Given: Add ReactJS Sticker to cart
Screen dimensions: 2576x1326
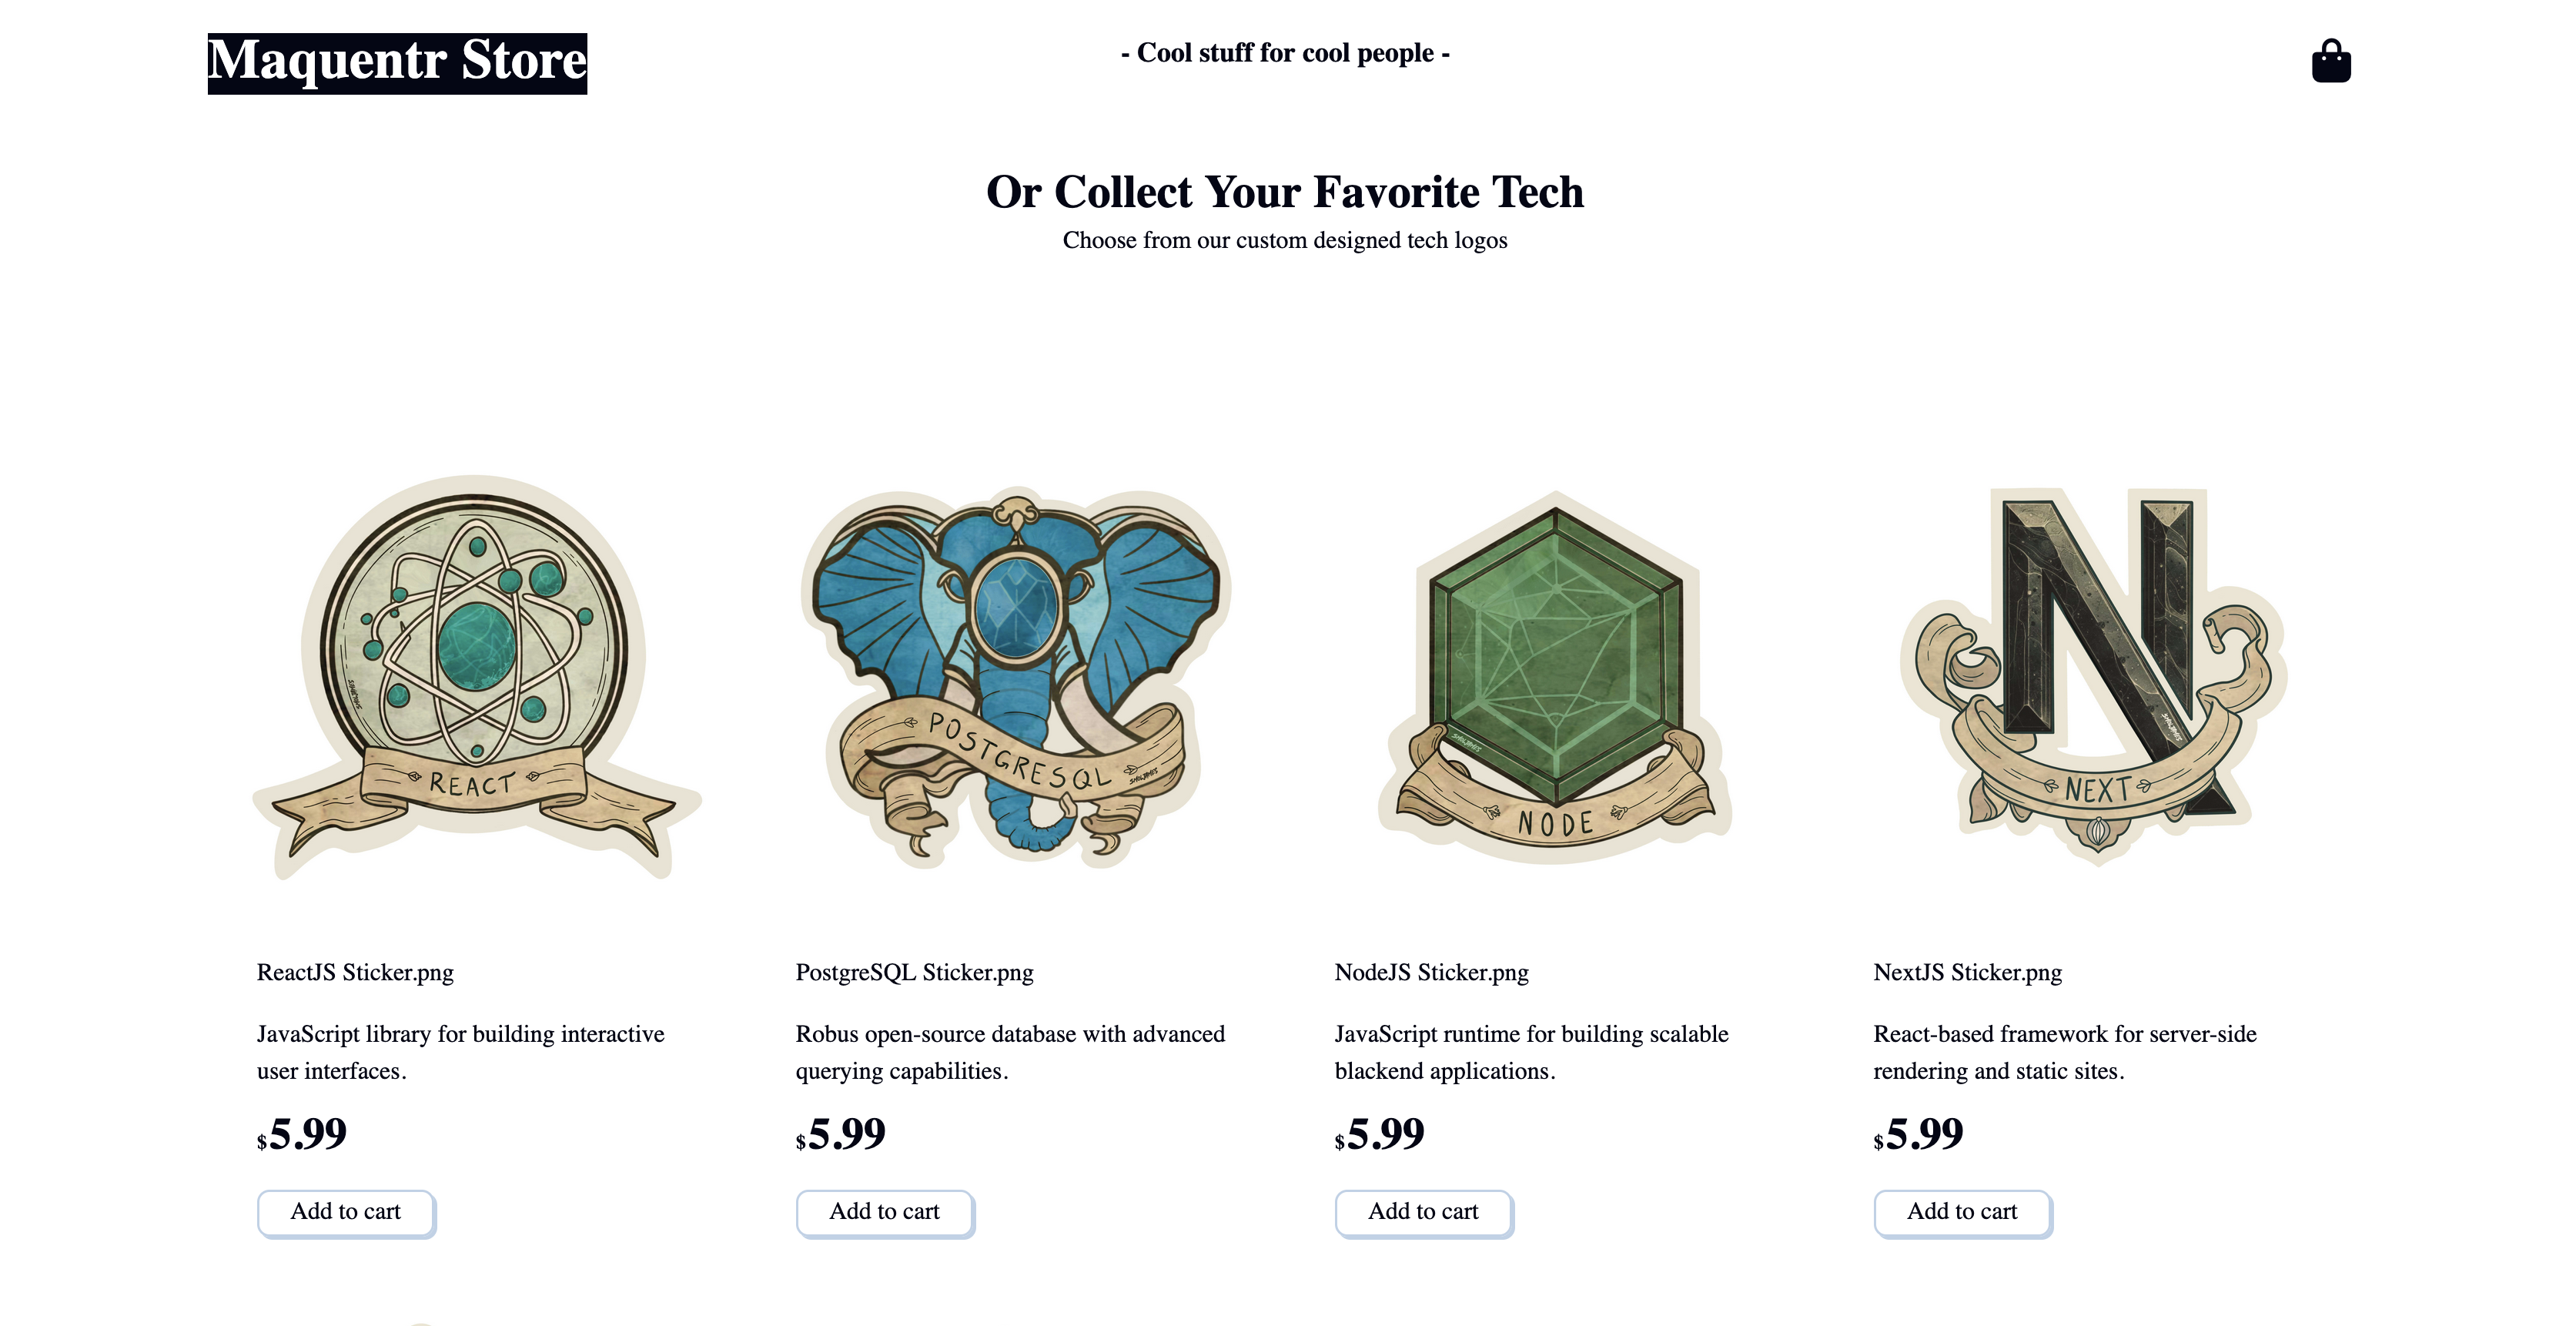Looking at the screenshot, I should point(346,1212).
